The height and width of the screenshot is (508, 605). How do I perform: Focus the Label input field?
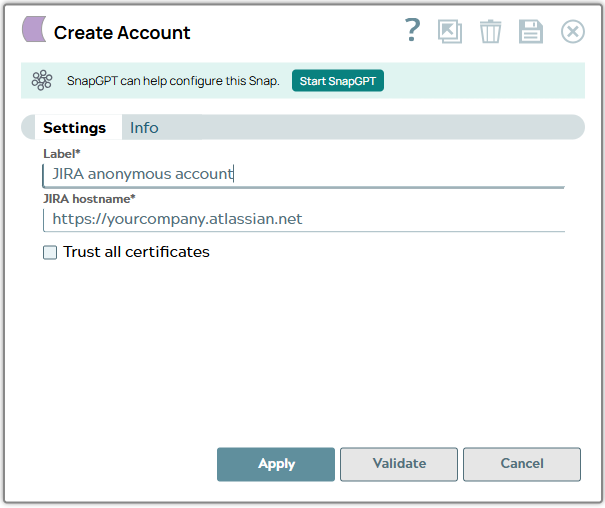point(304,175)
